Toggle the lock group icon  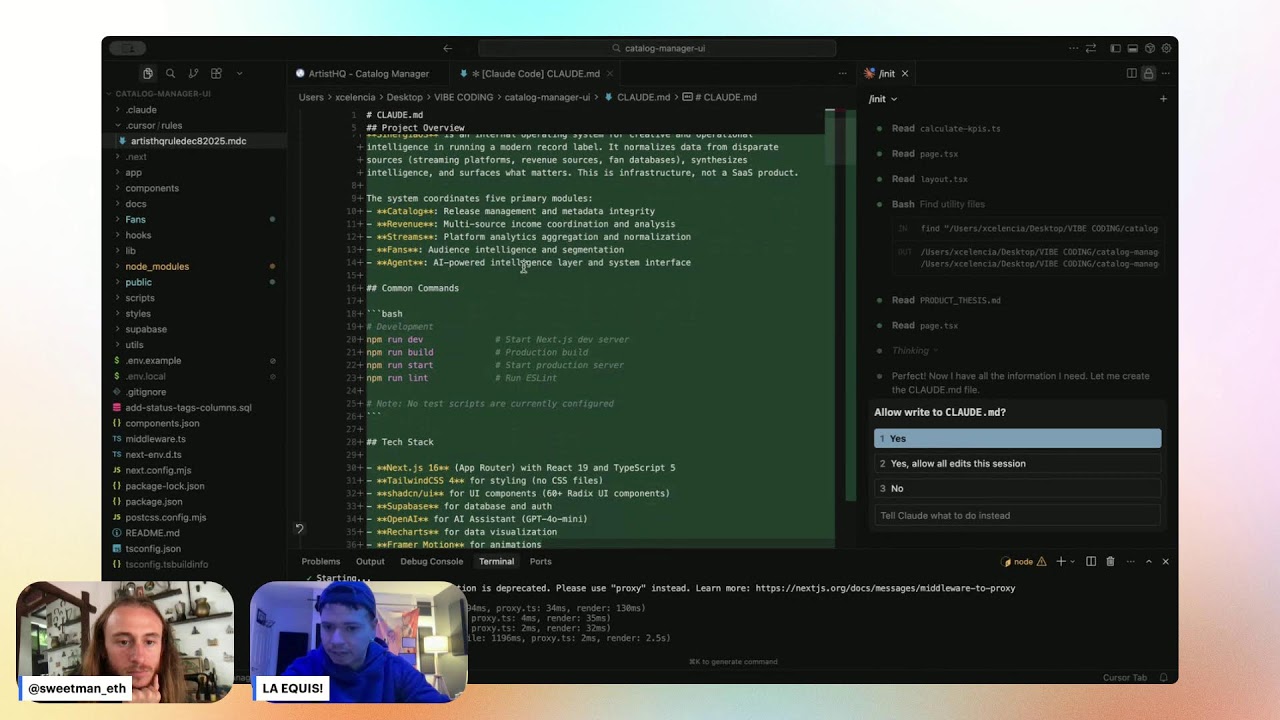point(1148,73)
